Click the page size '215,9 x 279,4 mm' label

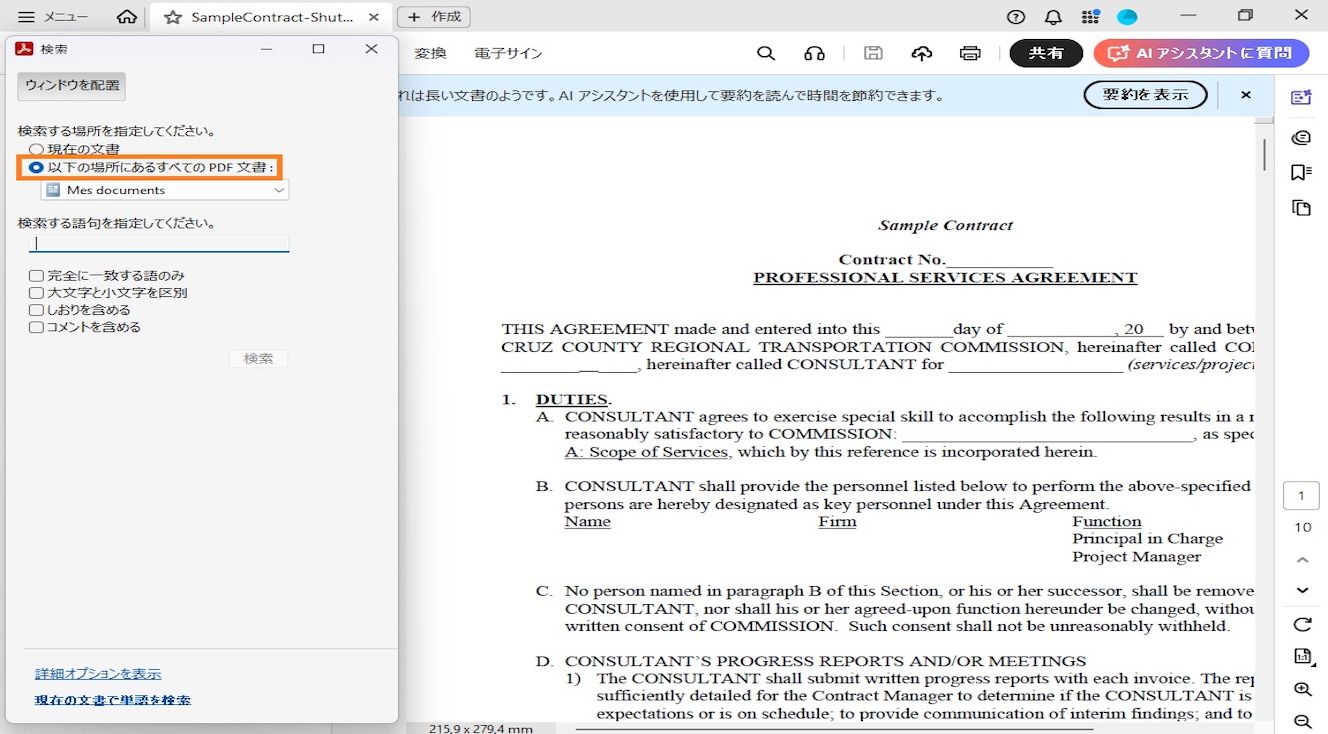[x=482, y=728]
